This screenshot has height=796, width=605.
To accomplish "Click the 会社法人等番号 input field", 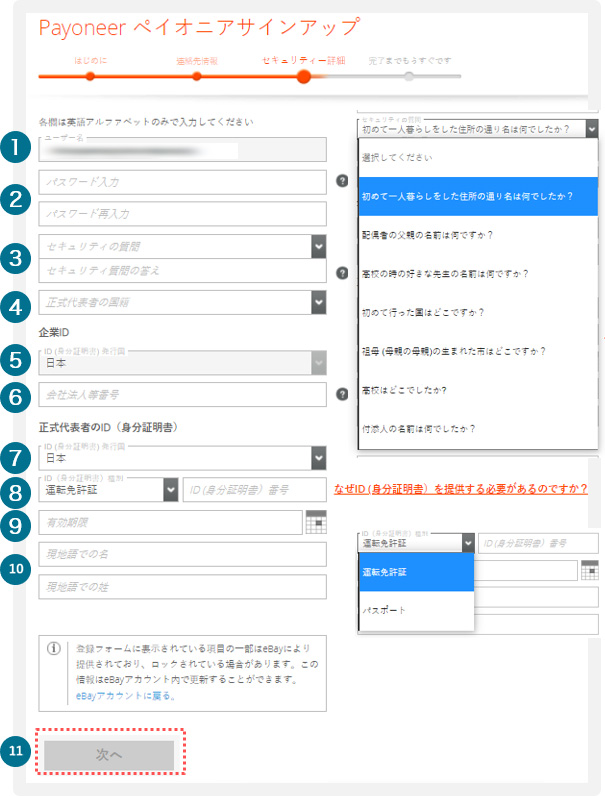I will 183,395.
